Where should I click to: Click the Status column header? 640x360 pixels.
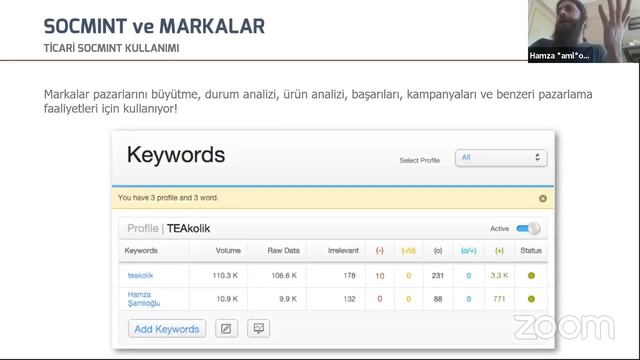coord(531,251)
